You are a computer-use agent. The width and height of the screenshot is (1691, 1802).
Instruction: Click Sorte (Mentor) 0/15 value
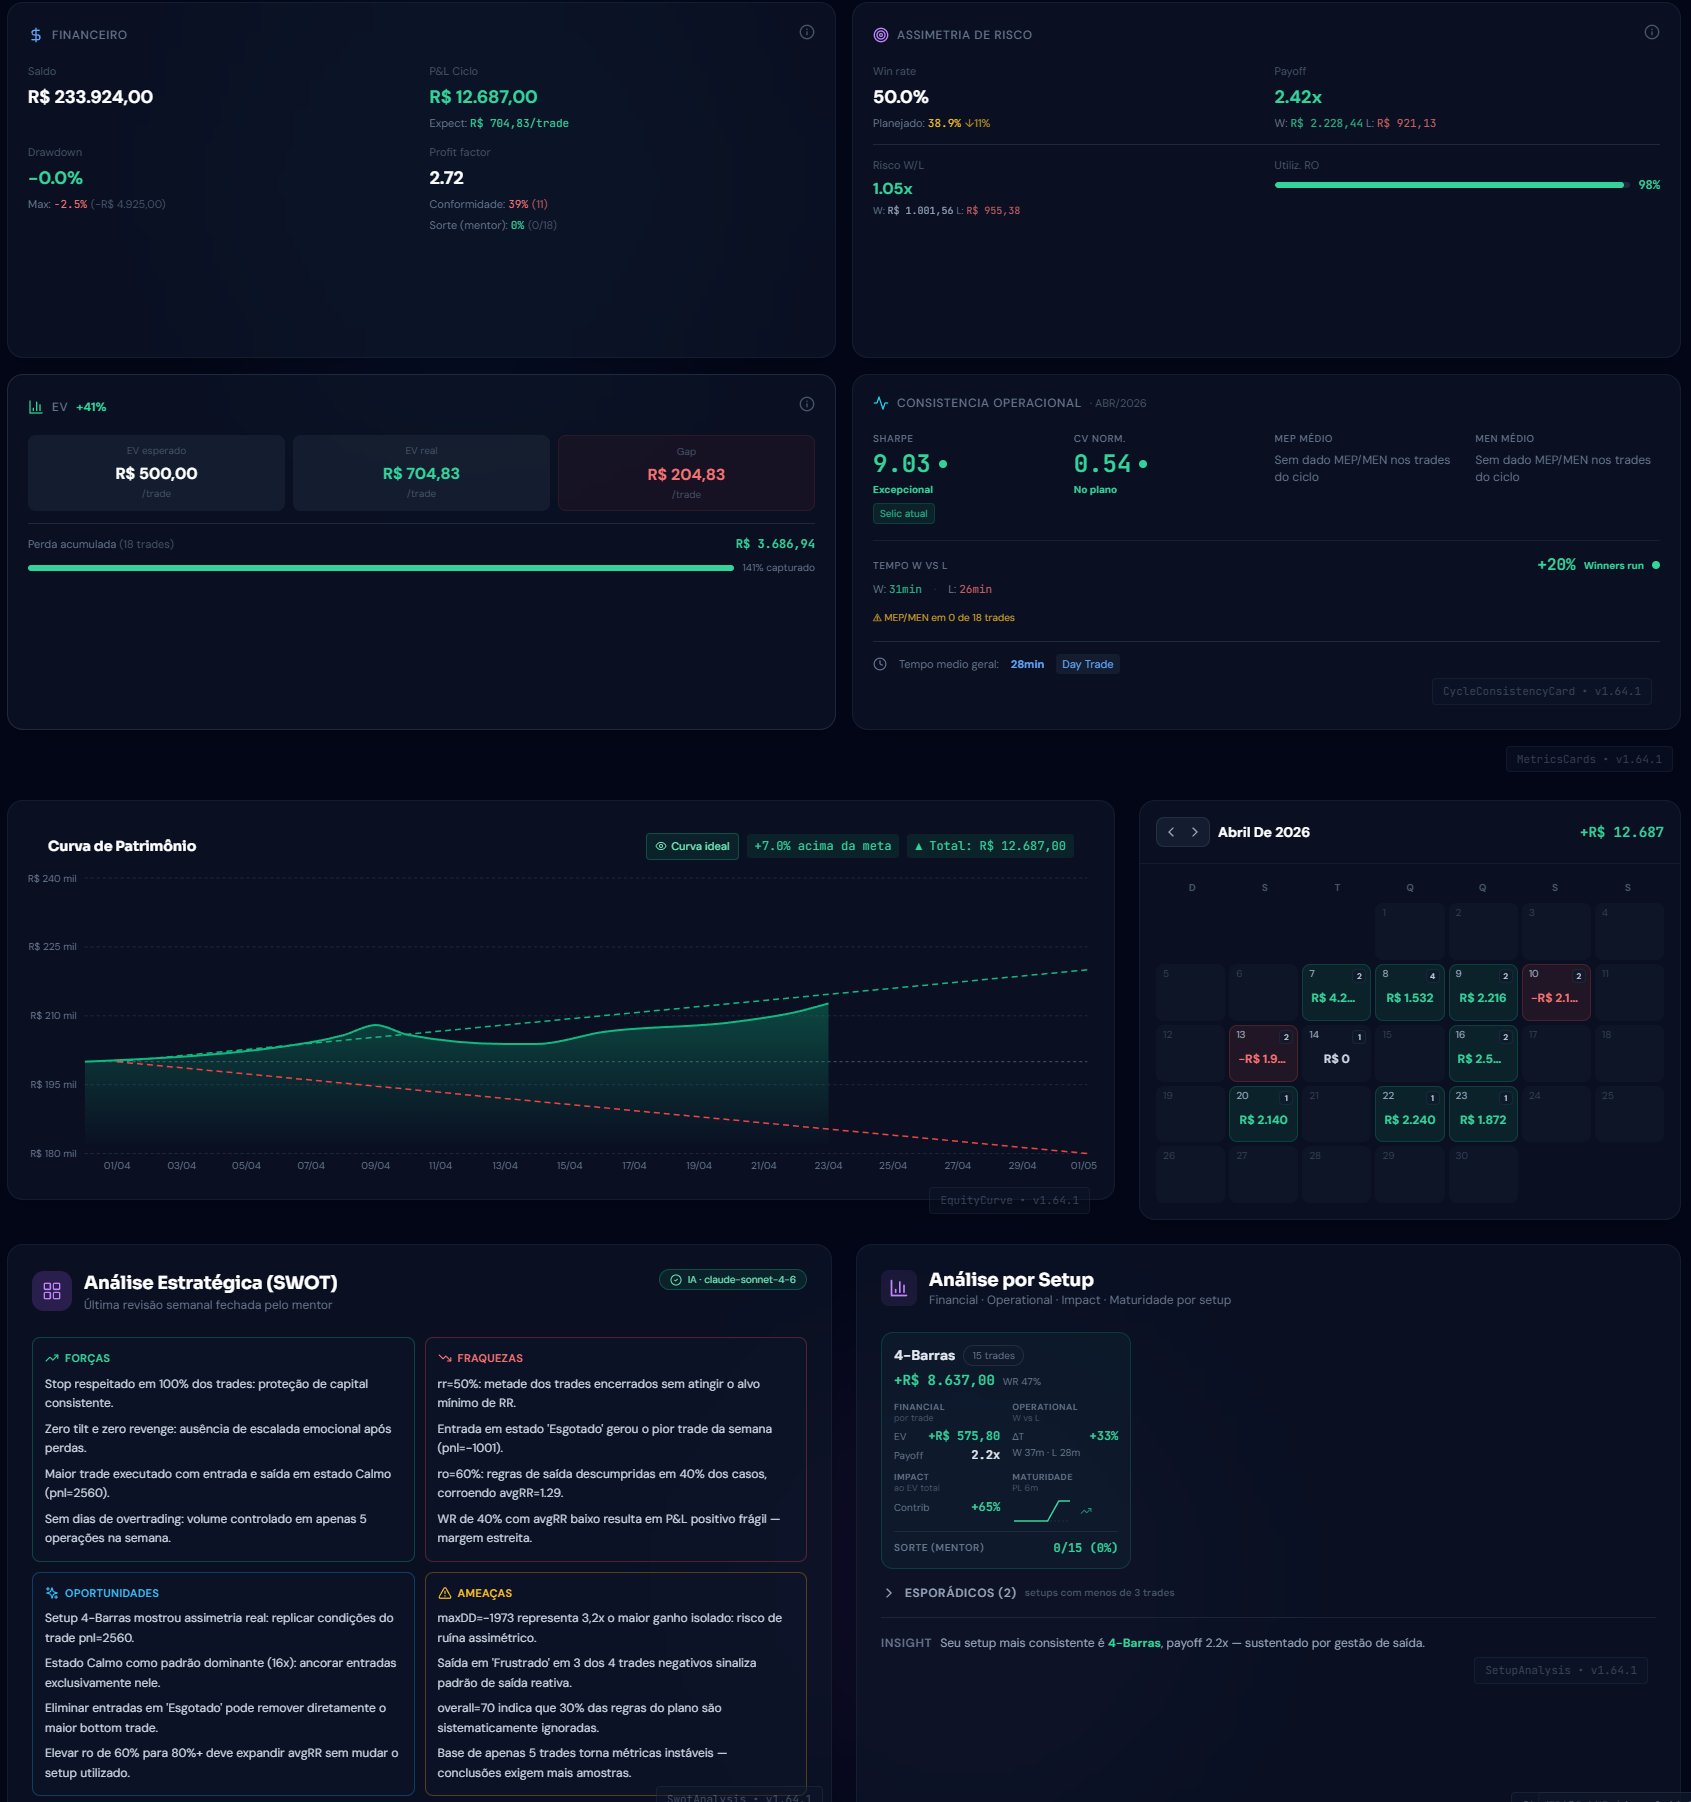click(x=1085, y=1548)
